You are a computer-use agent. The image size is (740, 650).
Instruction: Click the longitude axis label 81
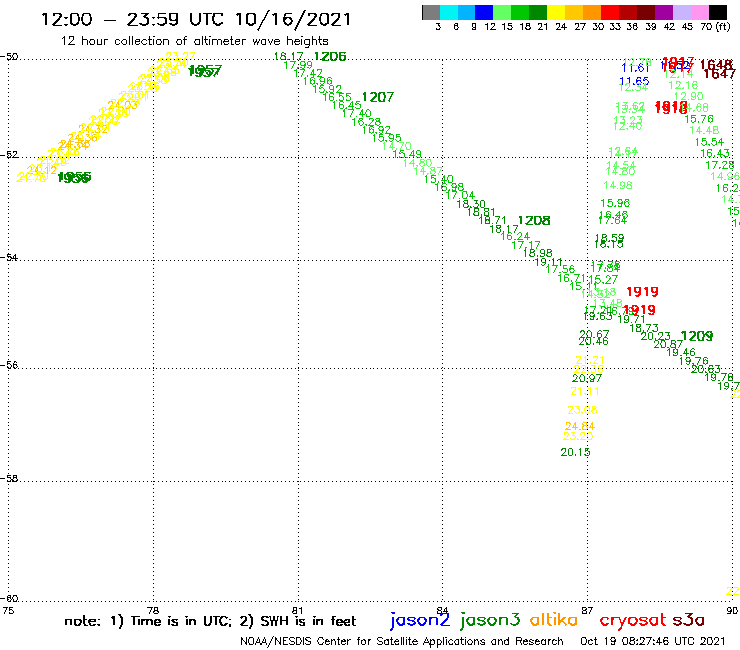point(297,610)
